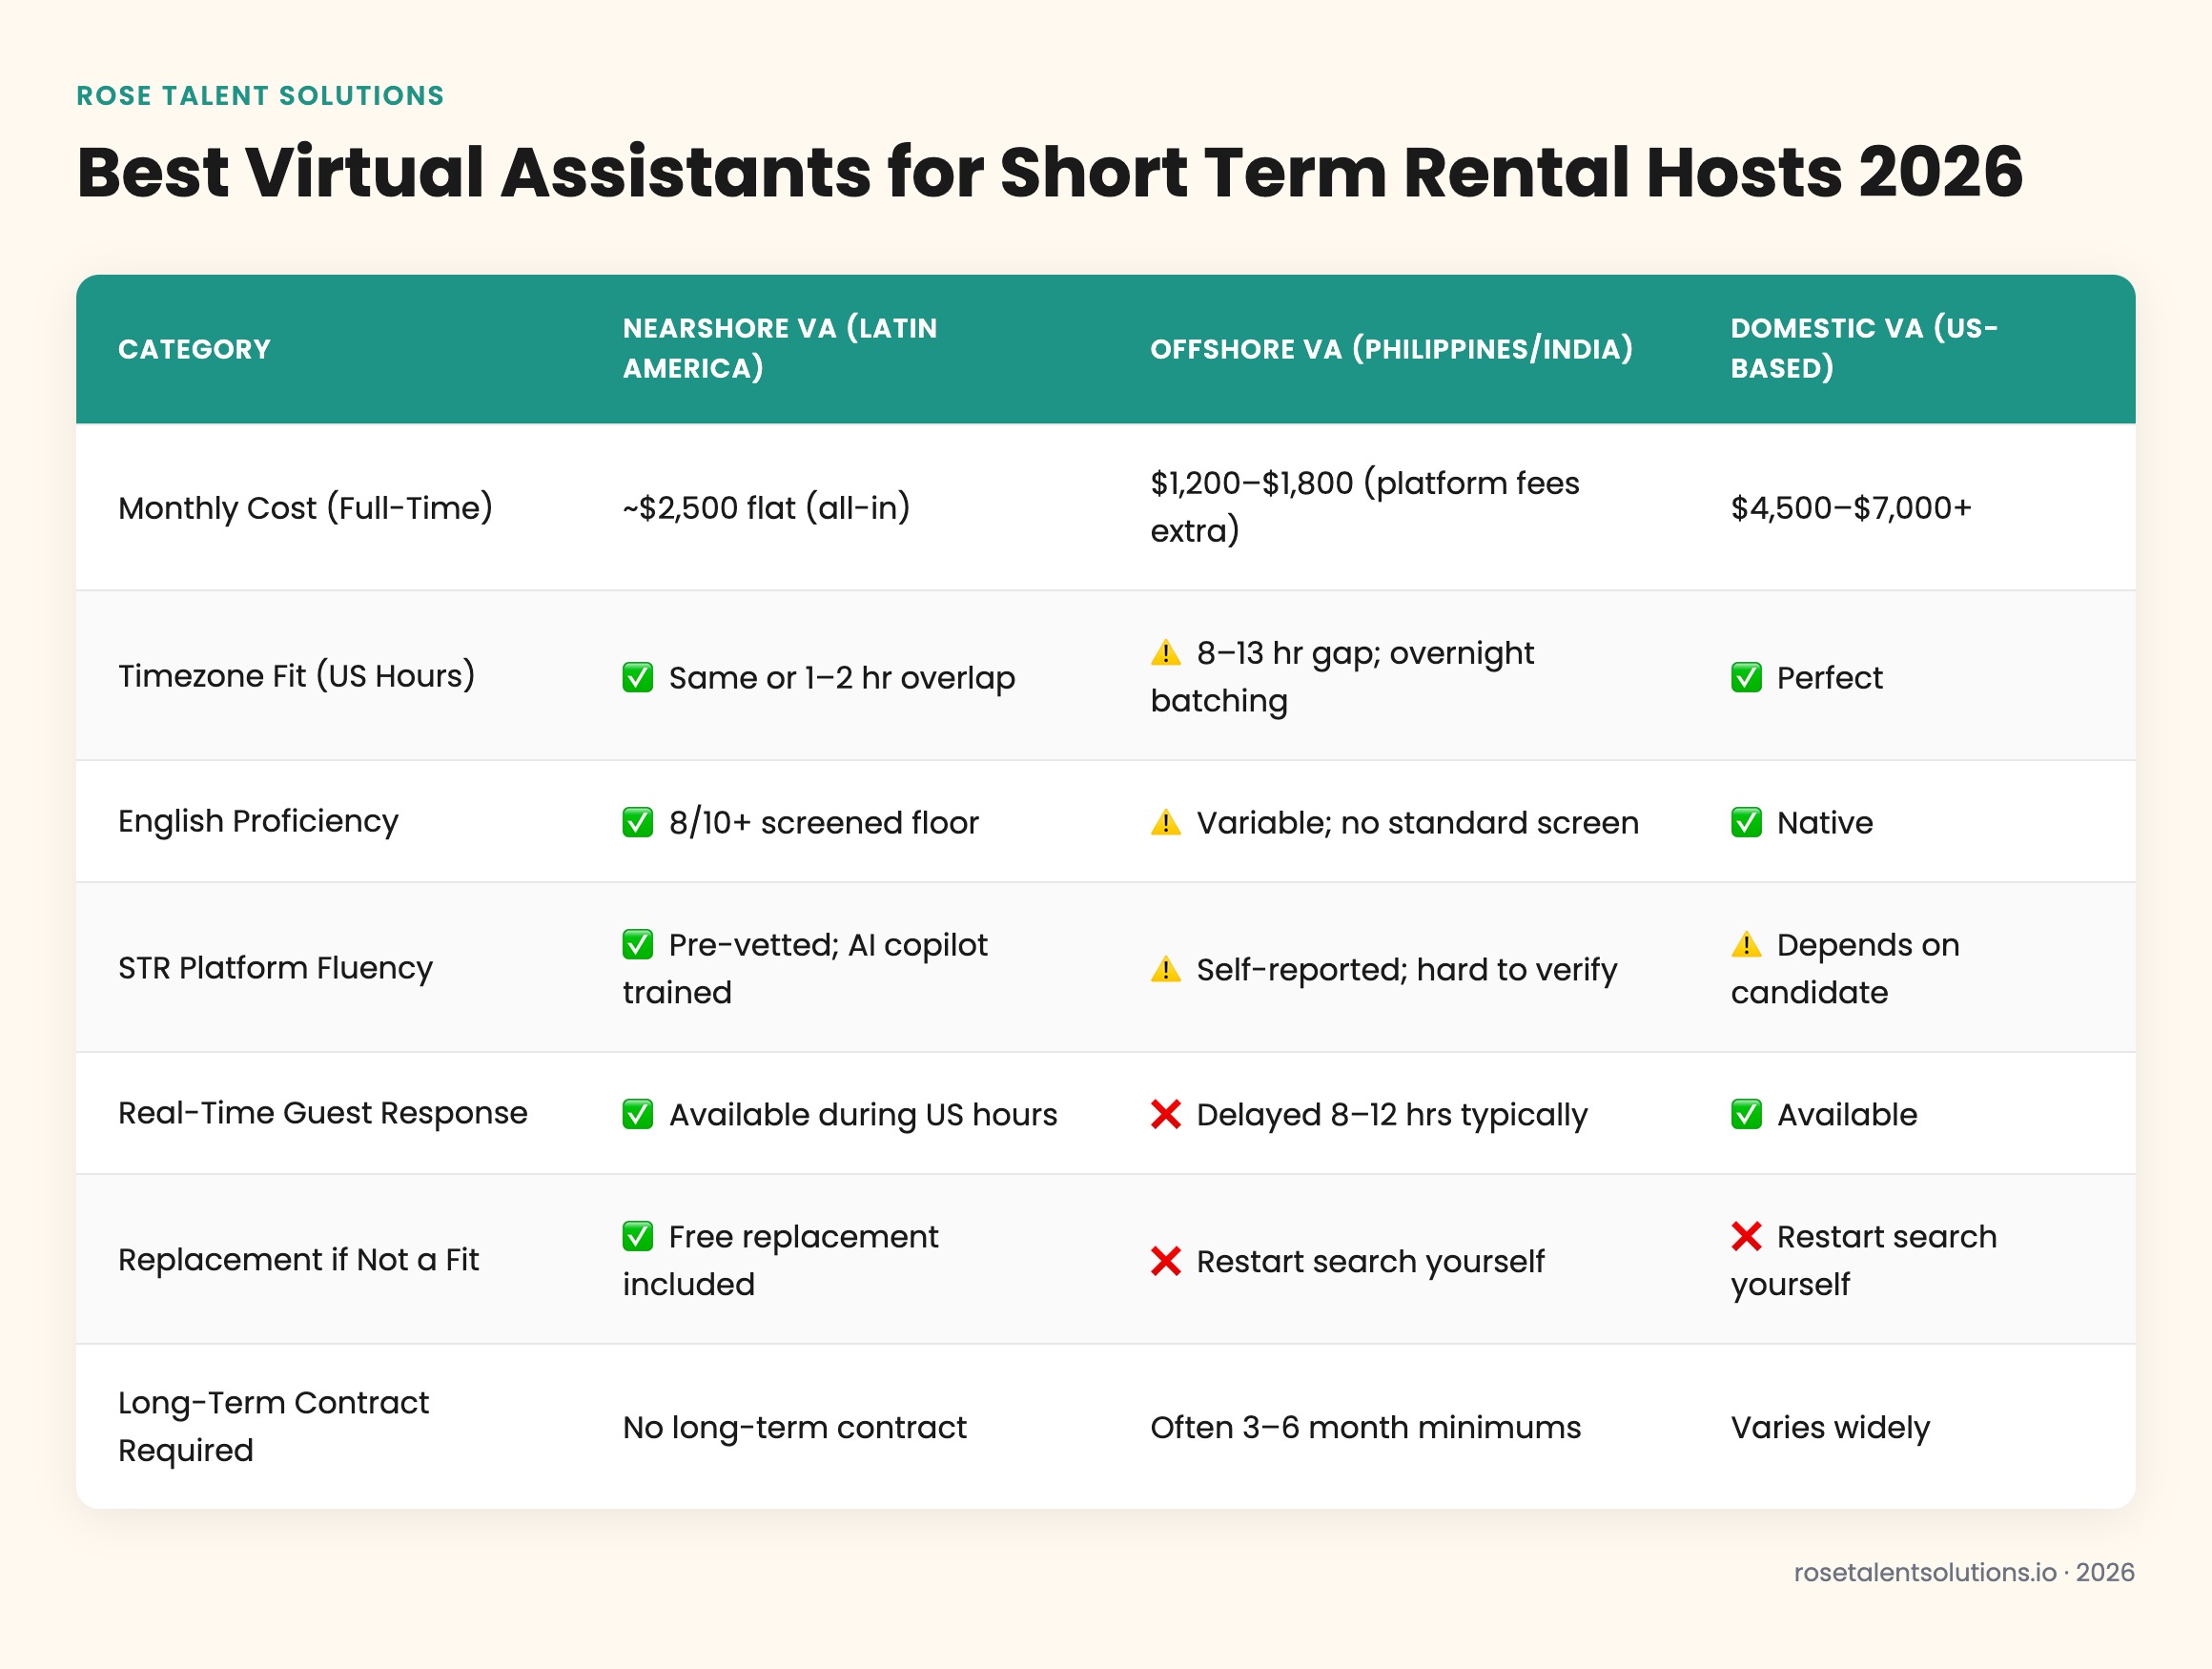The width and height of the screenshot is (2212, 1669).
Task: Click the 'Domestic VA (US-Based)' header
Action: [x=1864, y=348]
